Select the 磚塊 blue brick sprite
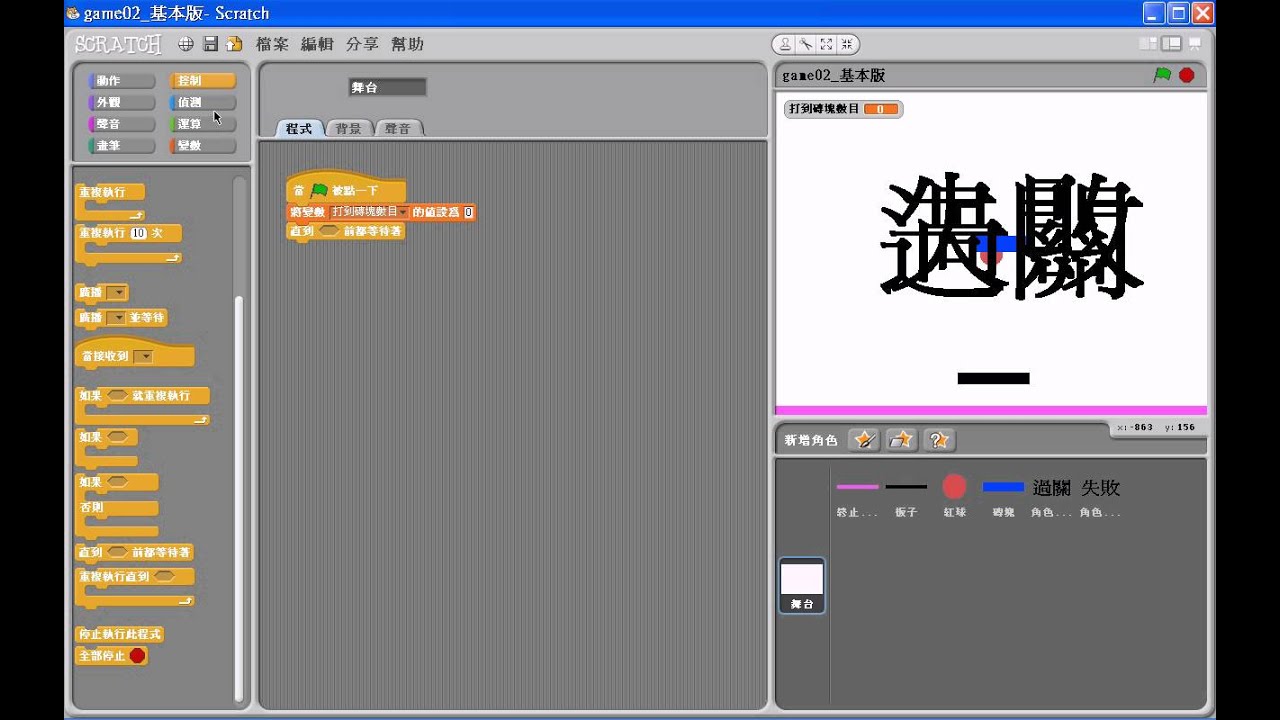This screenshot has height=720, width=1280. [1003, 496]
